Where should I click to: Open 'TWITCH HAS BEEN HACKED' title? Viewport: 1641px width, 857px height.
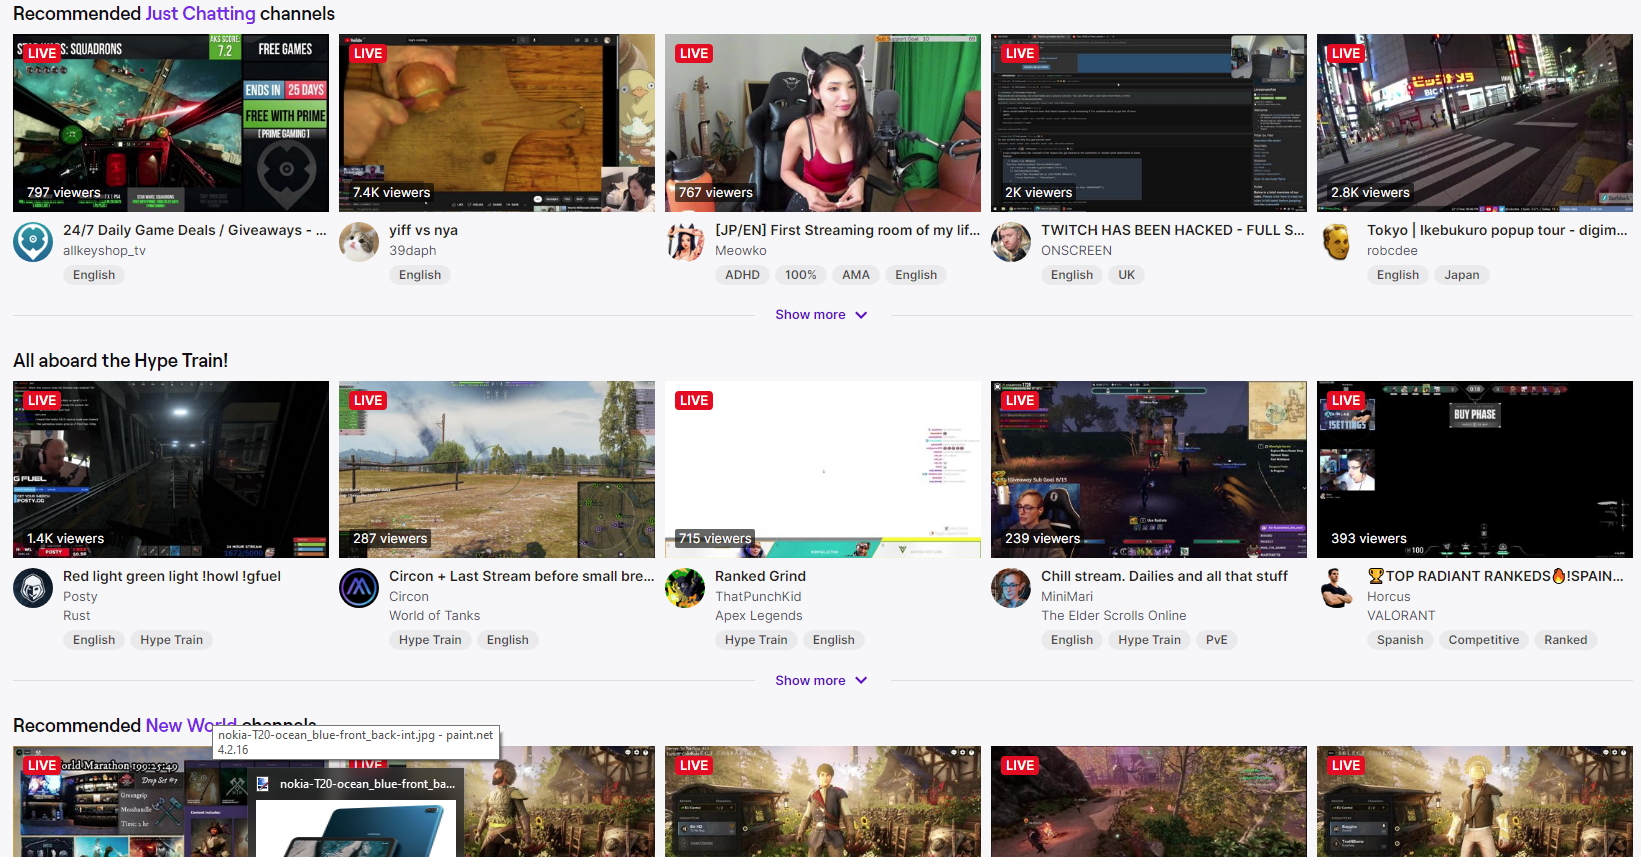click(x=1173, y=230)
